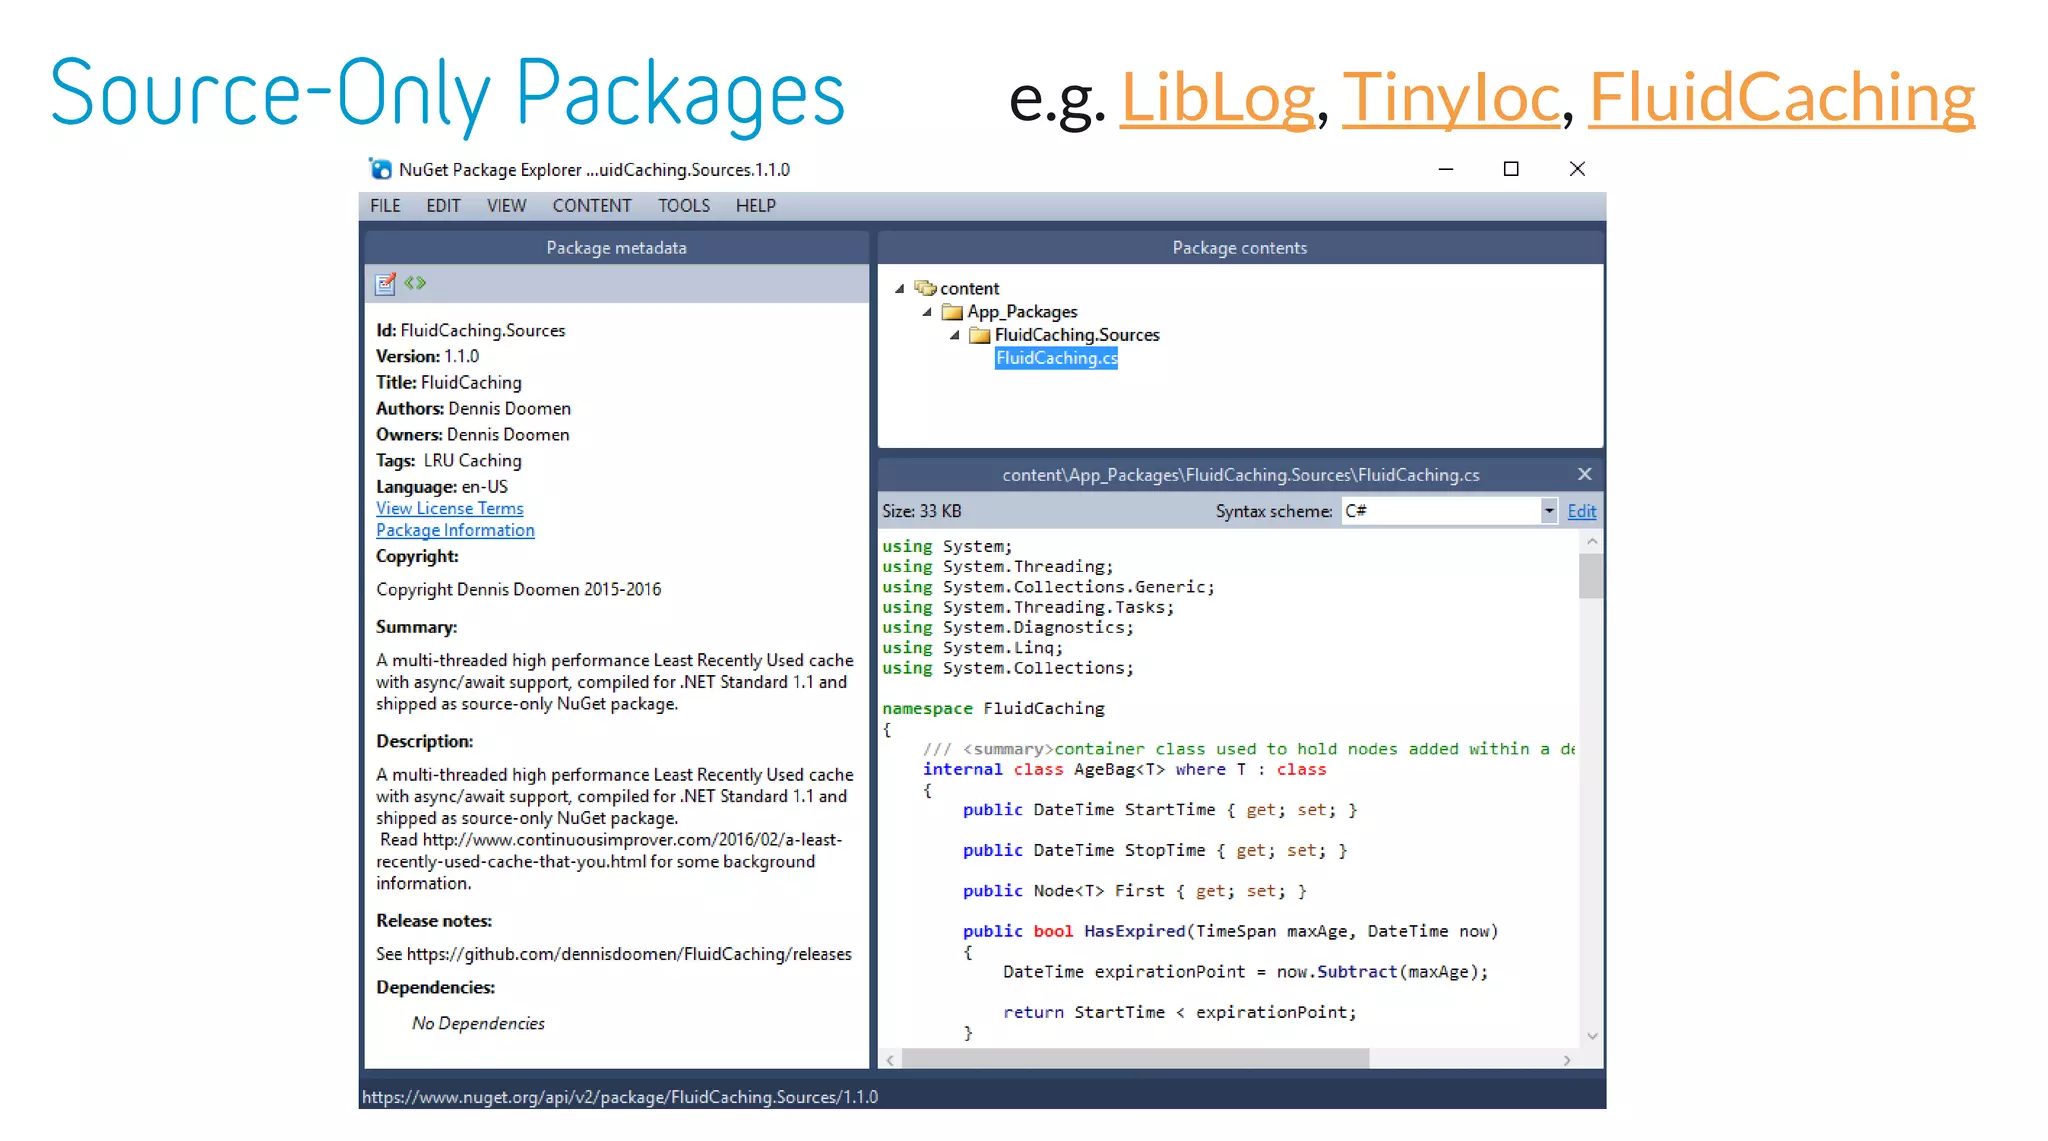Image resolution: width=2048 pixels, height=1141 pixels.
Task: Open the HELP menu
Action: [x=756, y=205]
